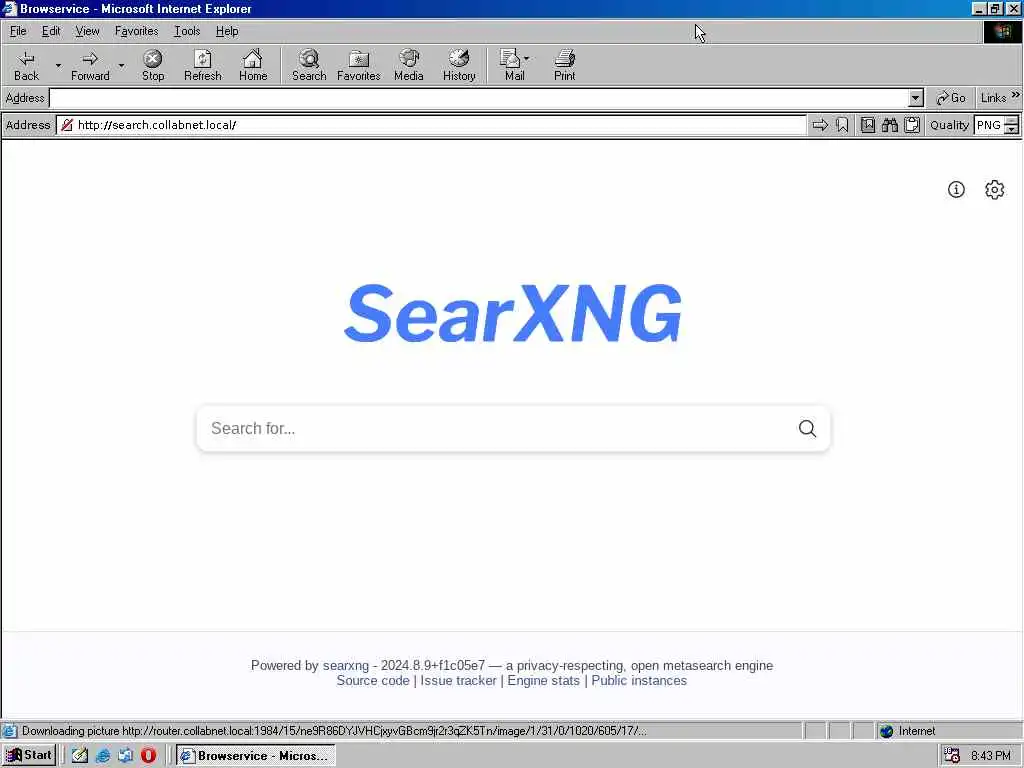Open the Tools menu
Viewport: 1024px width, 768px height.
(187, 31)
